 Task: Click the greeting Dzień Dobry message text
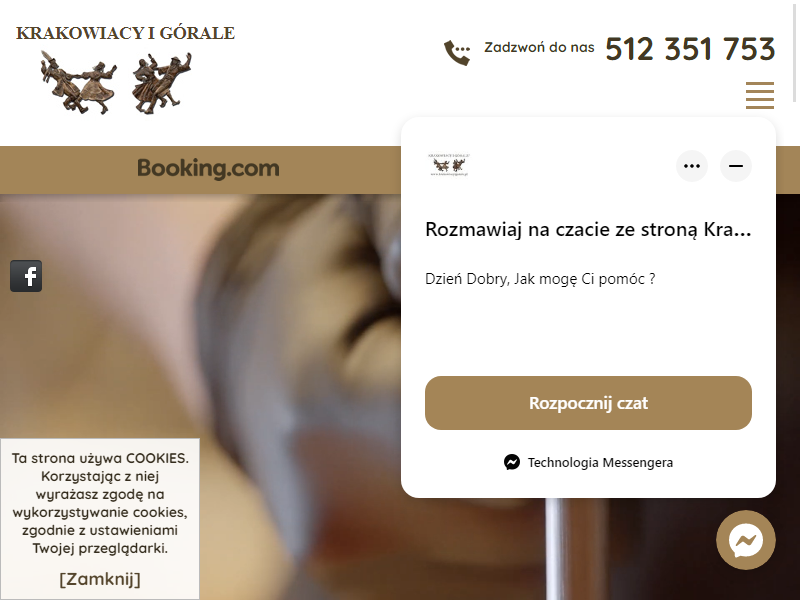540,279
